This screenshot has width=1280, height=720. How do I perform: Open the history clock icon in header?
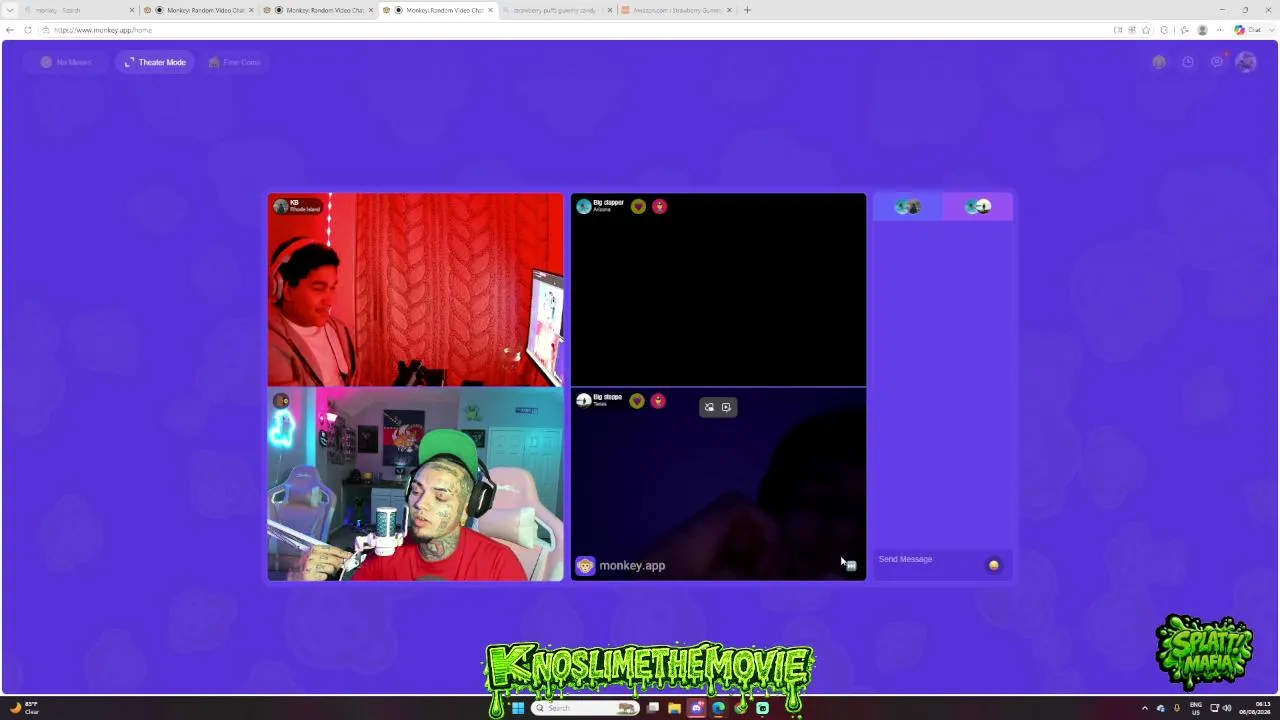point(1187,62)
